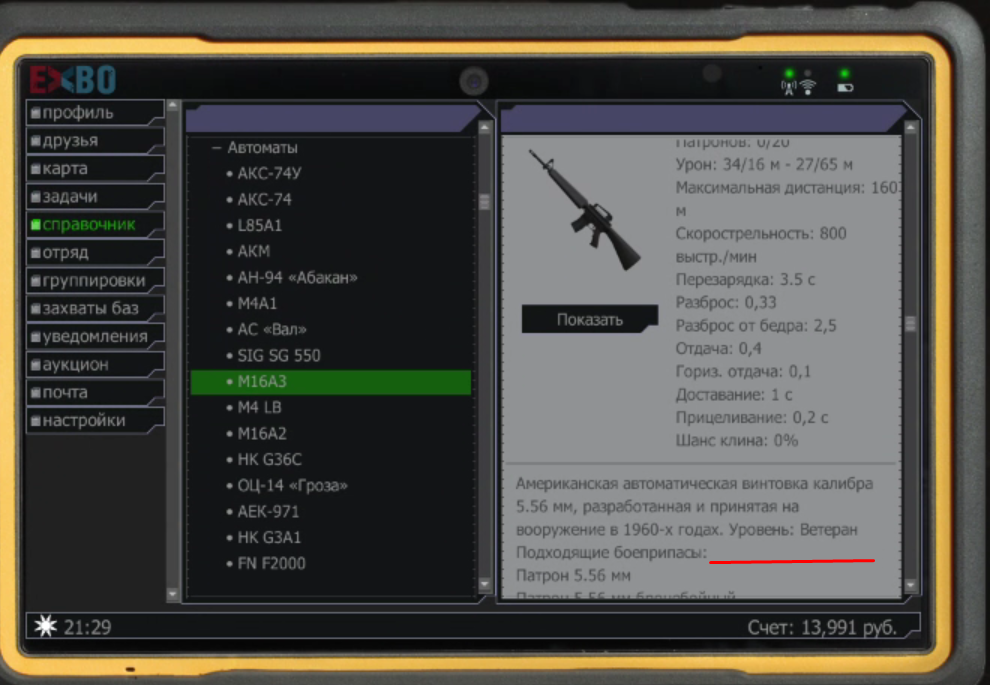The width and height of the screenshot is (990, 685).
Task: Click the down arrow on the details panel scrollbar
Action: coord(910,585)
